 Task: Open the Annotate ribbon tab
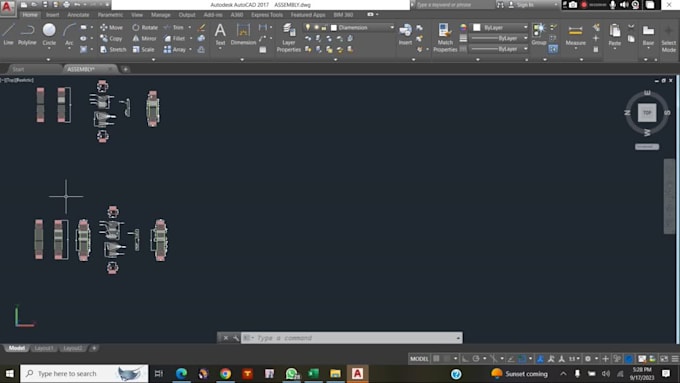coord(78,15)
